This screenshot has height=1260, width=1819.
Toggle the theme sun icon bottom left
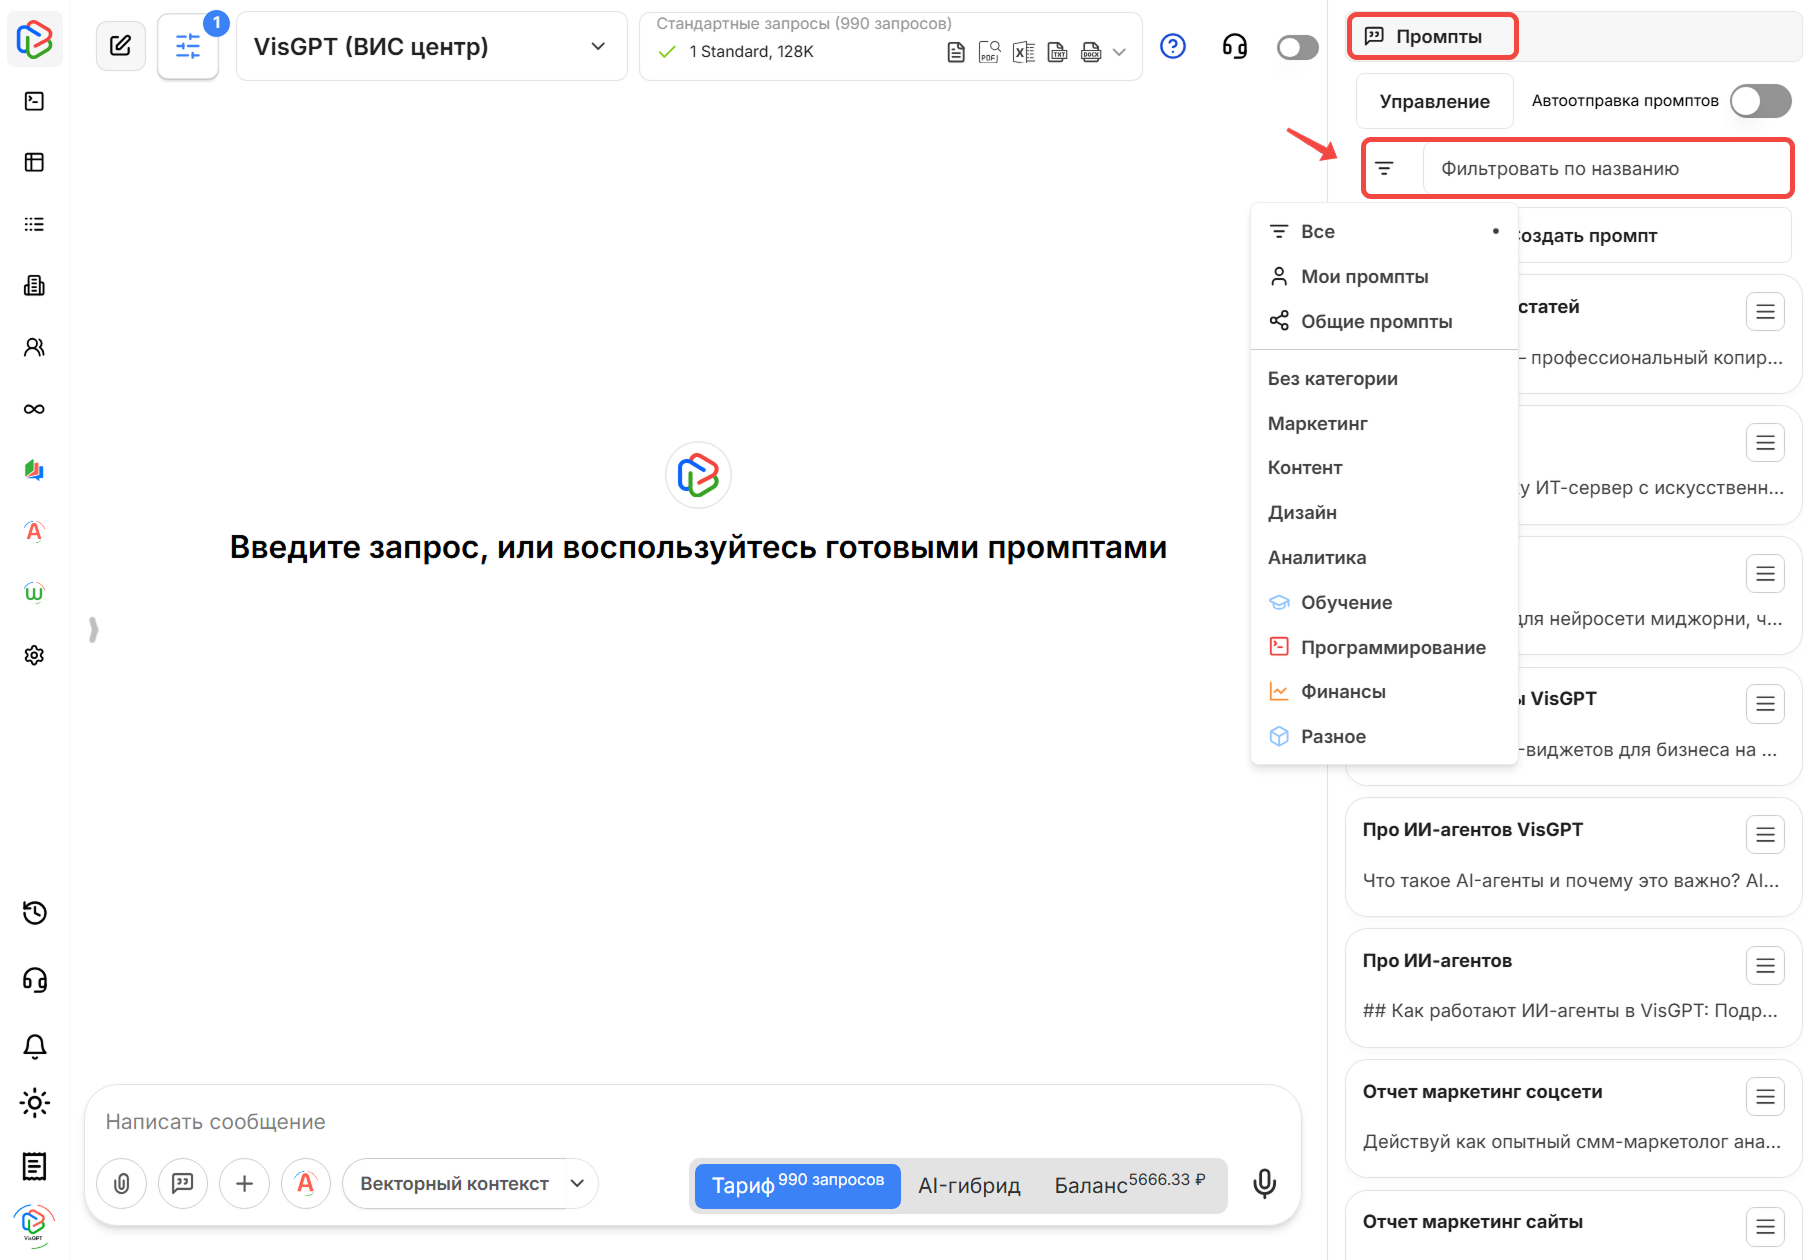(x=34, y=1103)
